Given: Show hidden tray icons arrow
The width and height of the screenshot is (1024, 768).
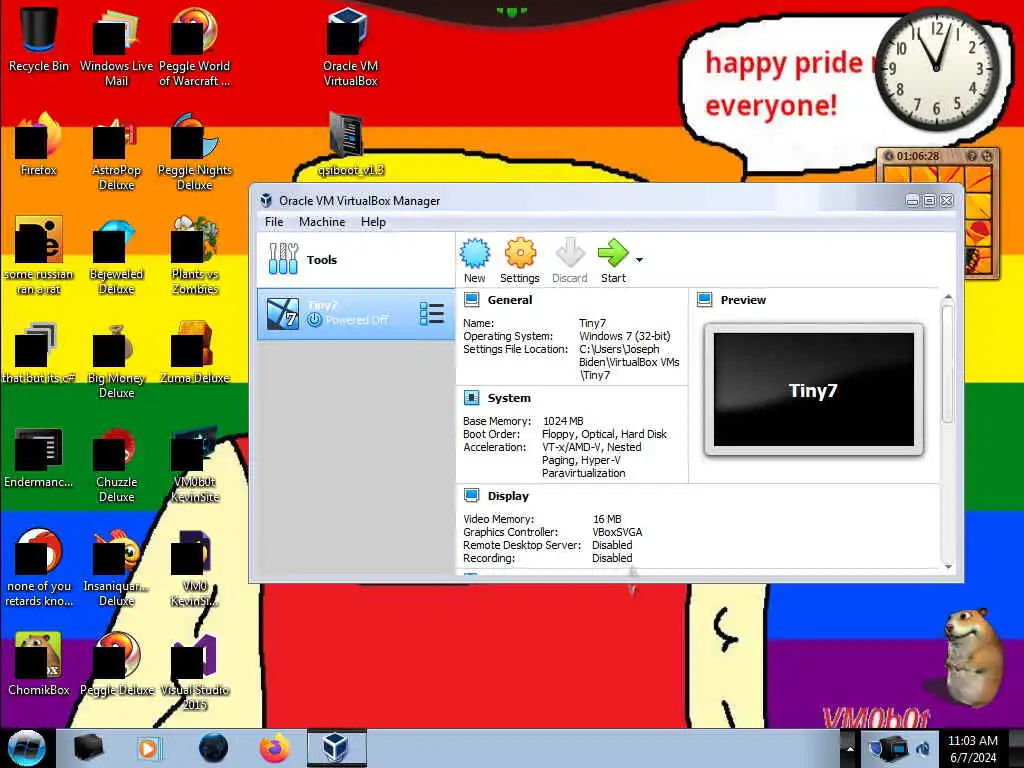Looking at the screenshot, I should [850, 748].
